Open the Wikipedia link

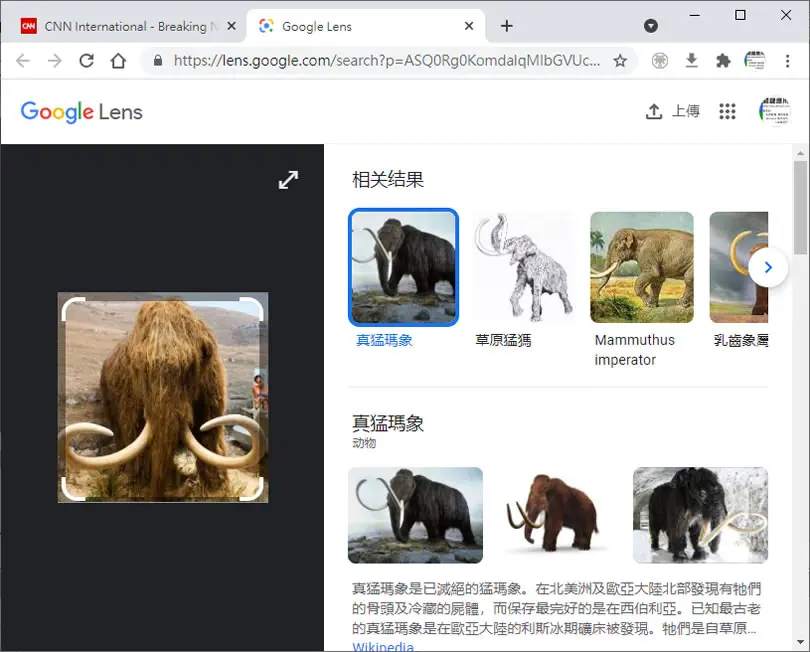pyautogui.click(x=383, y=646)
